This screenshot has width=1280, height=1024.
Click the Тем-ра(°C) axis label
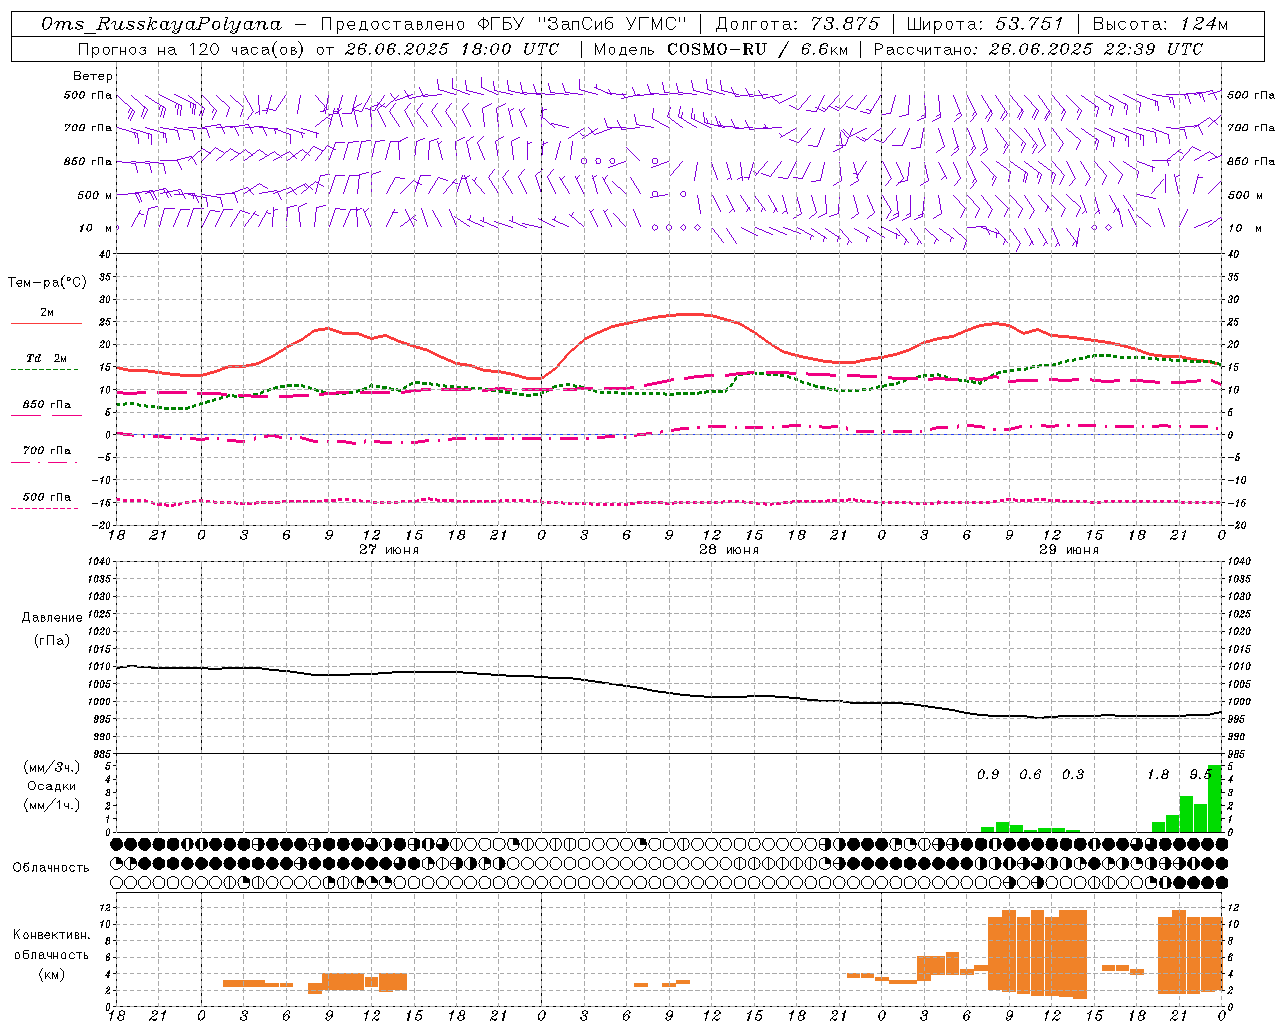pos(47,283)
